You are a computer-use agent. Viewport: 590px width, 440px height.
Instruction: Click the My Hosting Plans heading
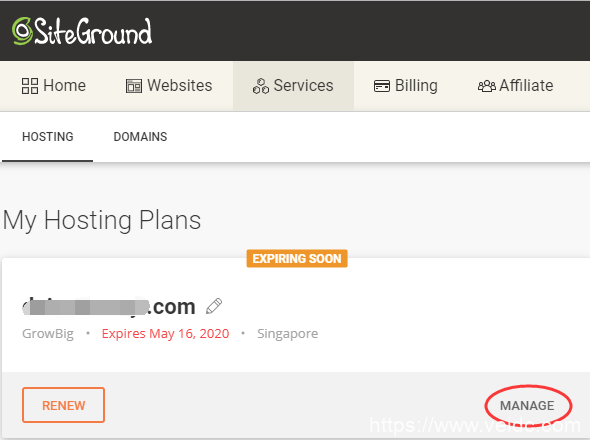pos(102,220)
